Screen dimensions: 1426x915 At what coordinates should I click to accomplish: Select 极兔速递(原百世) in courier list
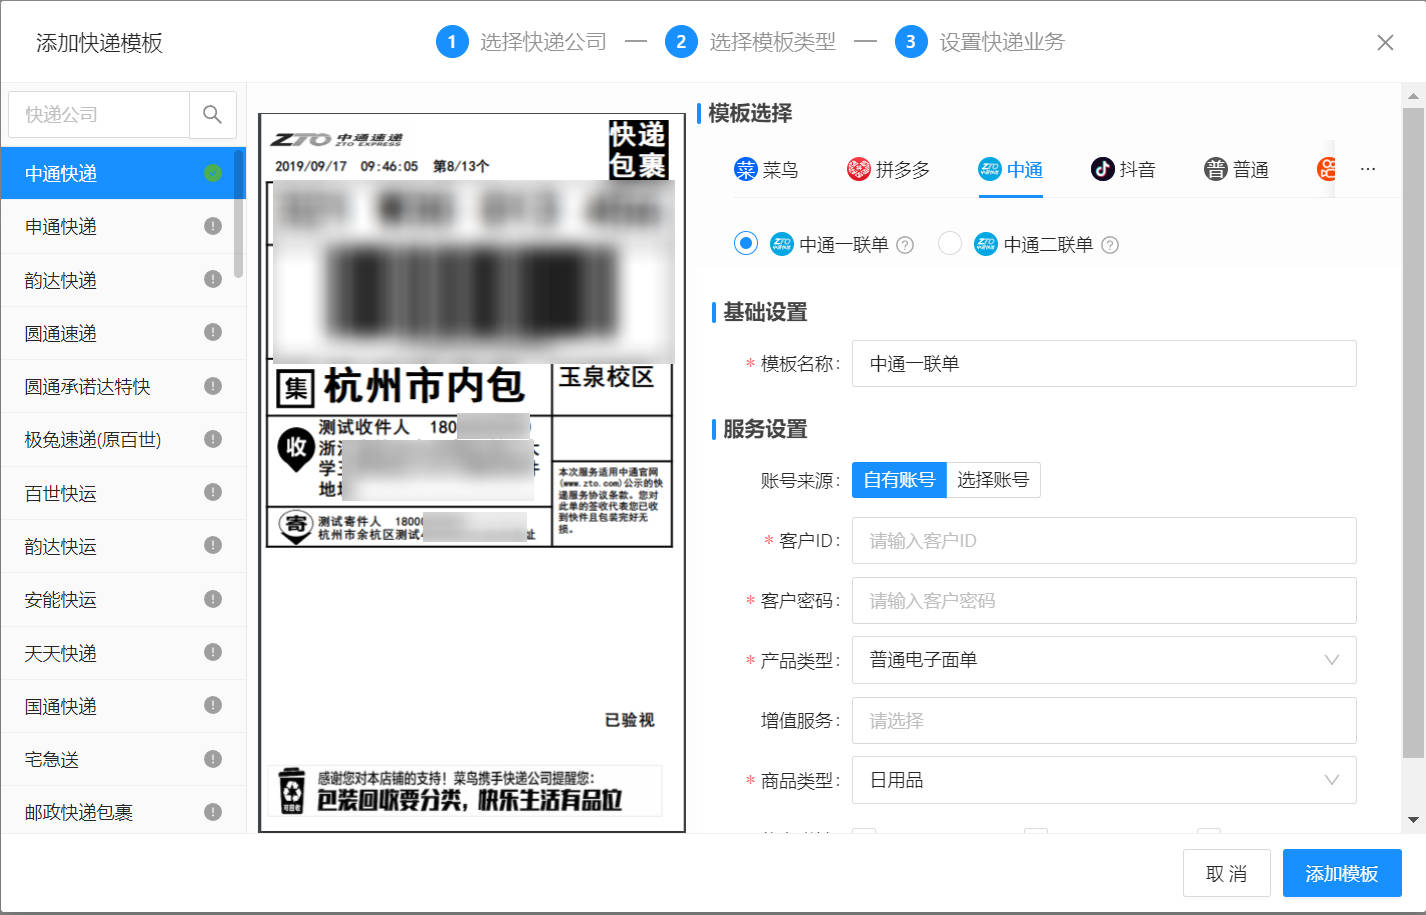(x=123, y=439)
